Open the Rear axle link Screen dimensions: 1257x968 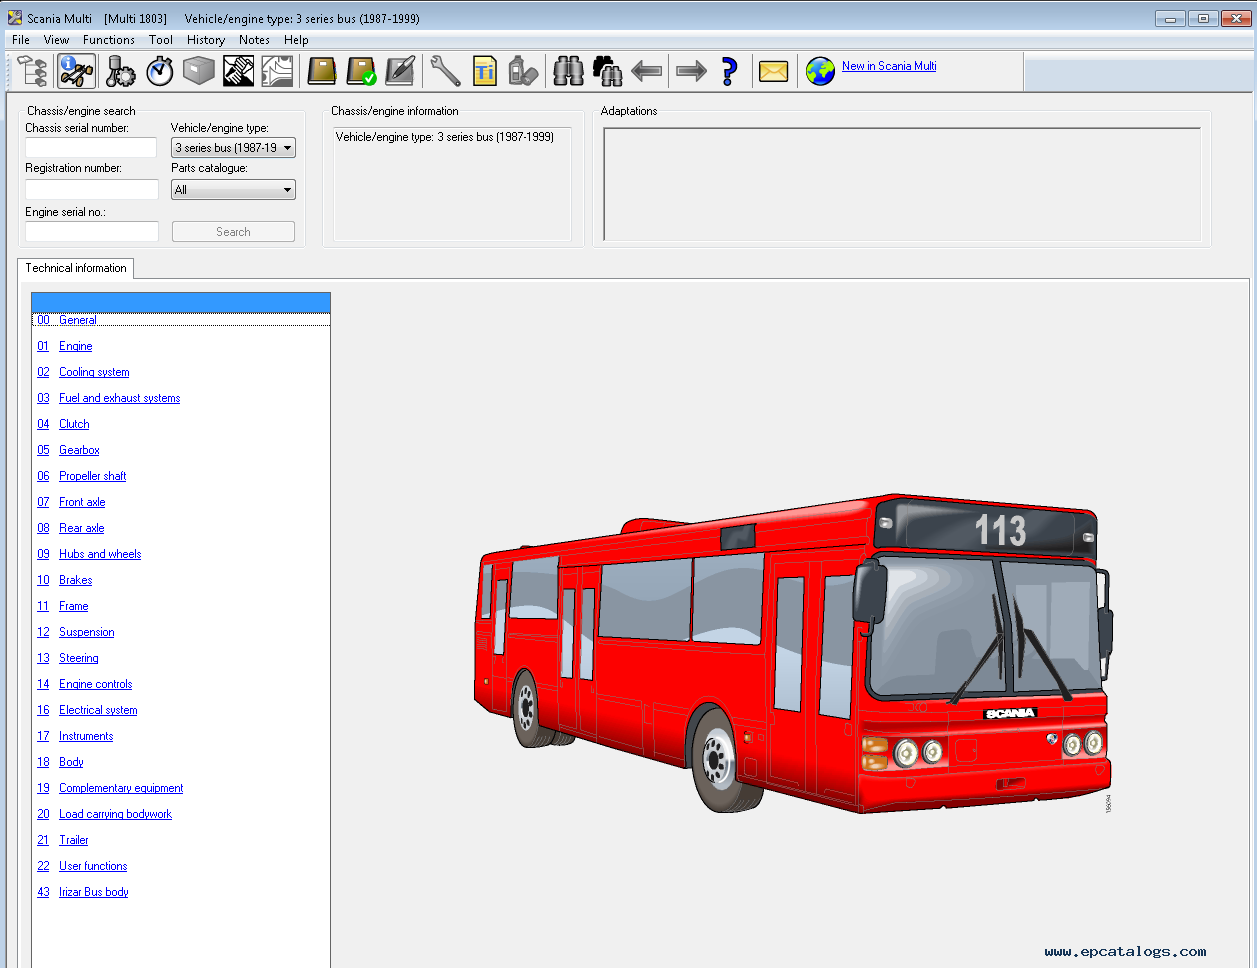coord(82,528)
